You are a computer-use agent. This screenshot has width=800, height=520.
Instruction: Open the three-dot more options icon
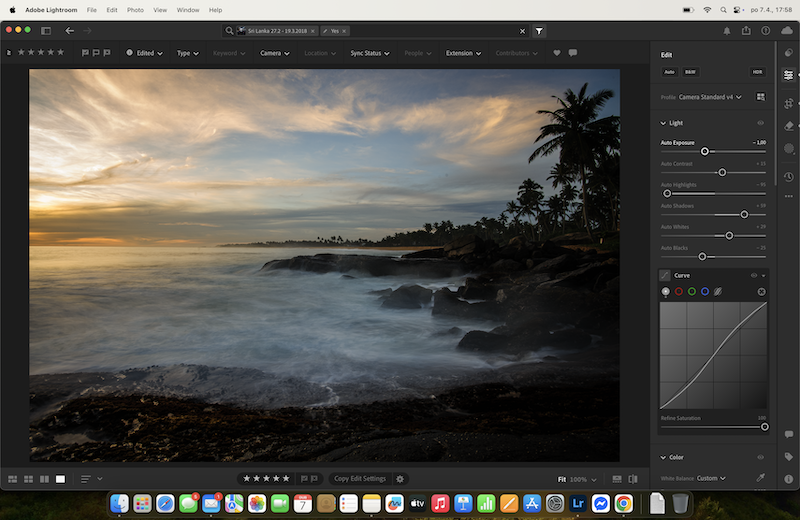tap(789, 196)
